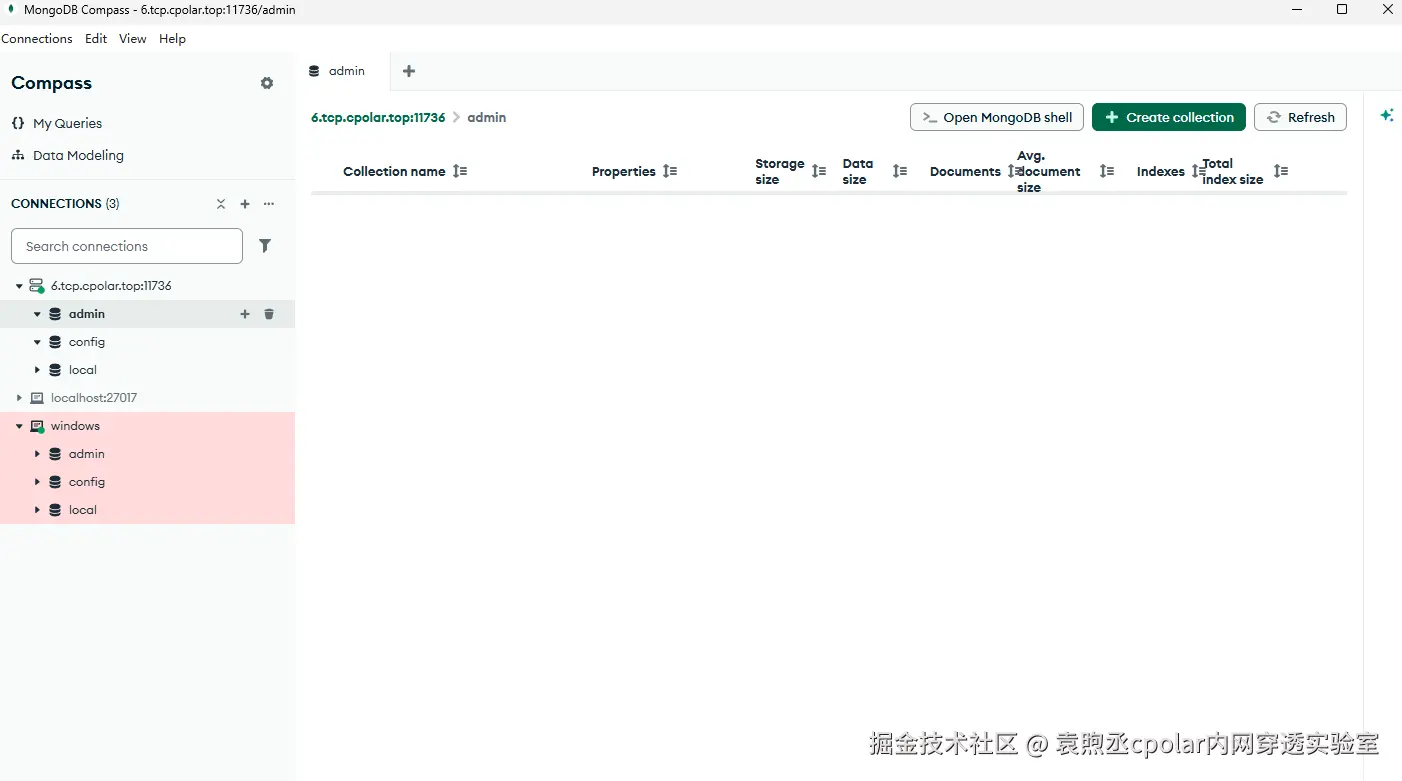Sort by Storage size icon

tap(819, 171)
